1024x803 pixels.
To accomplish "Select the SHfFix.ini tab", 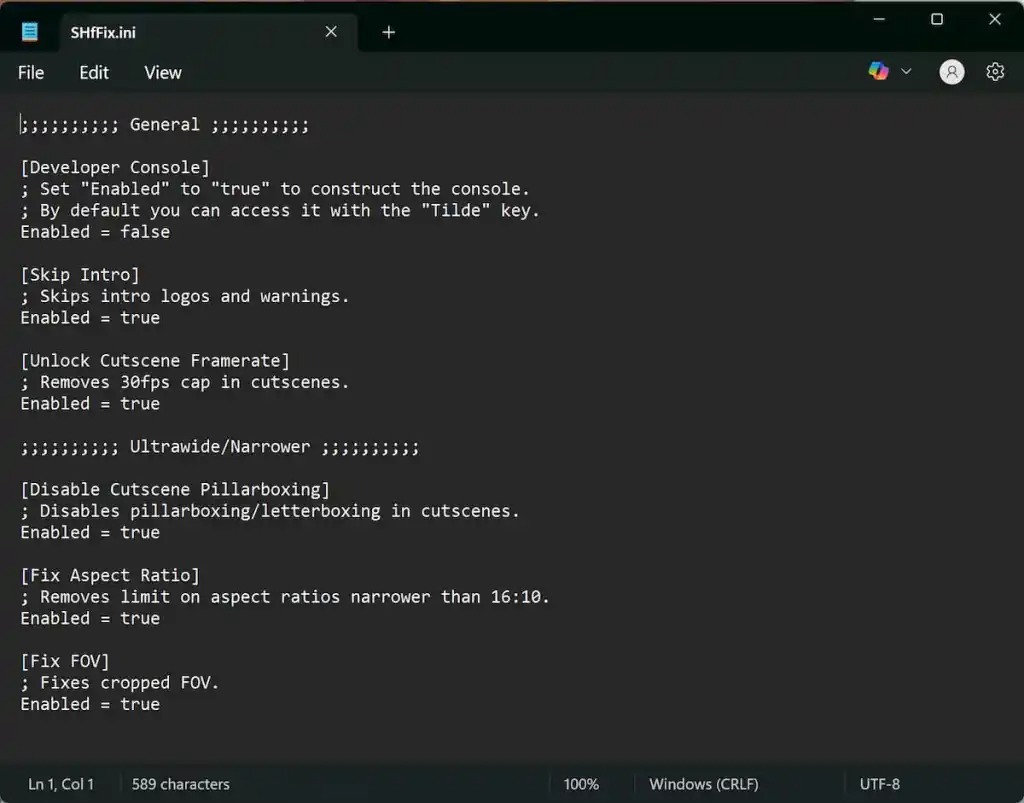I will (150, 32).
